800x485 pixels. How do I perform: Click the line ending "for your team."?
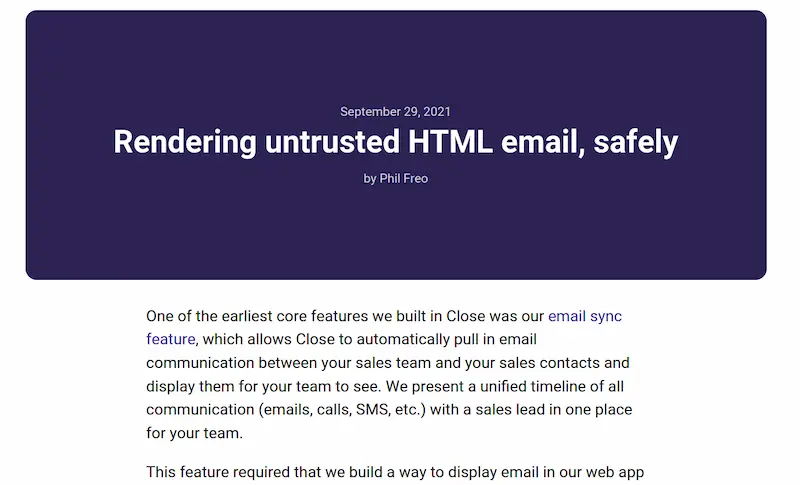pos(194,433)
